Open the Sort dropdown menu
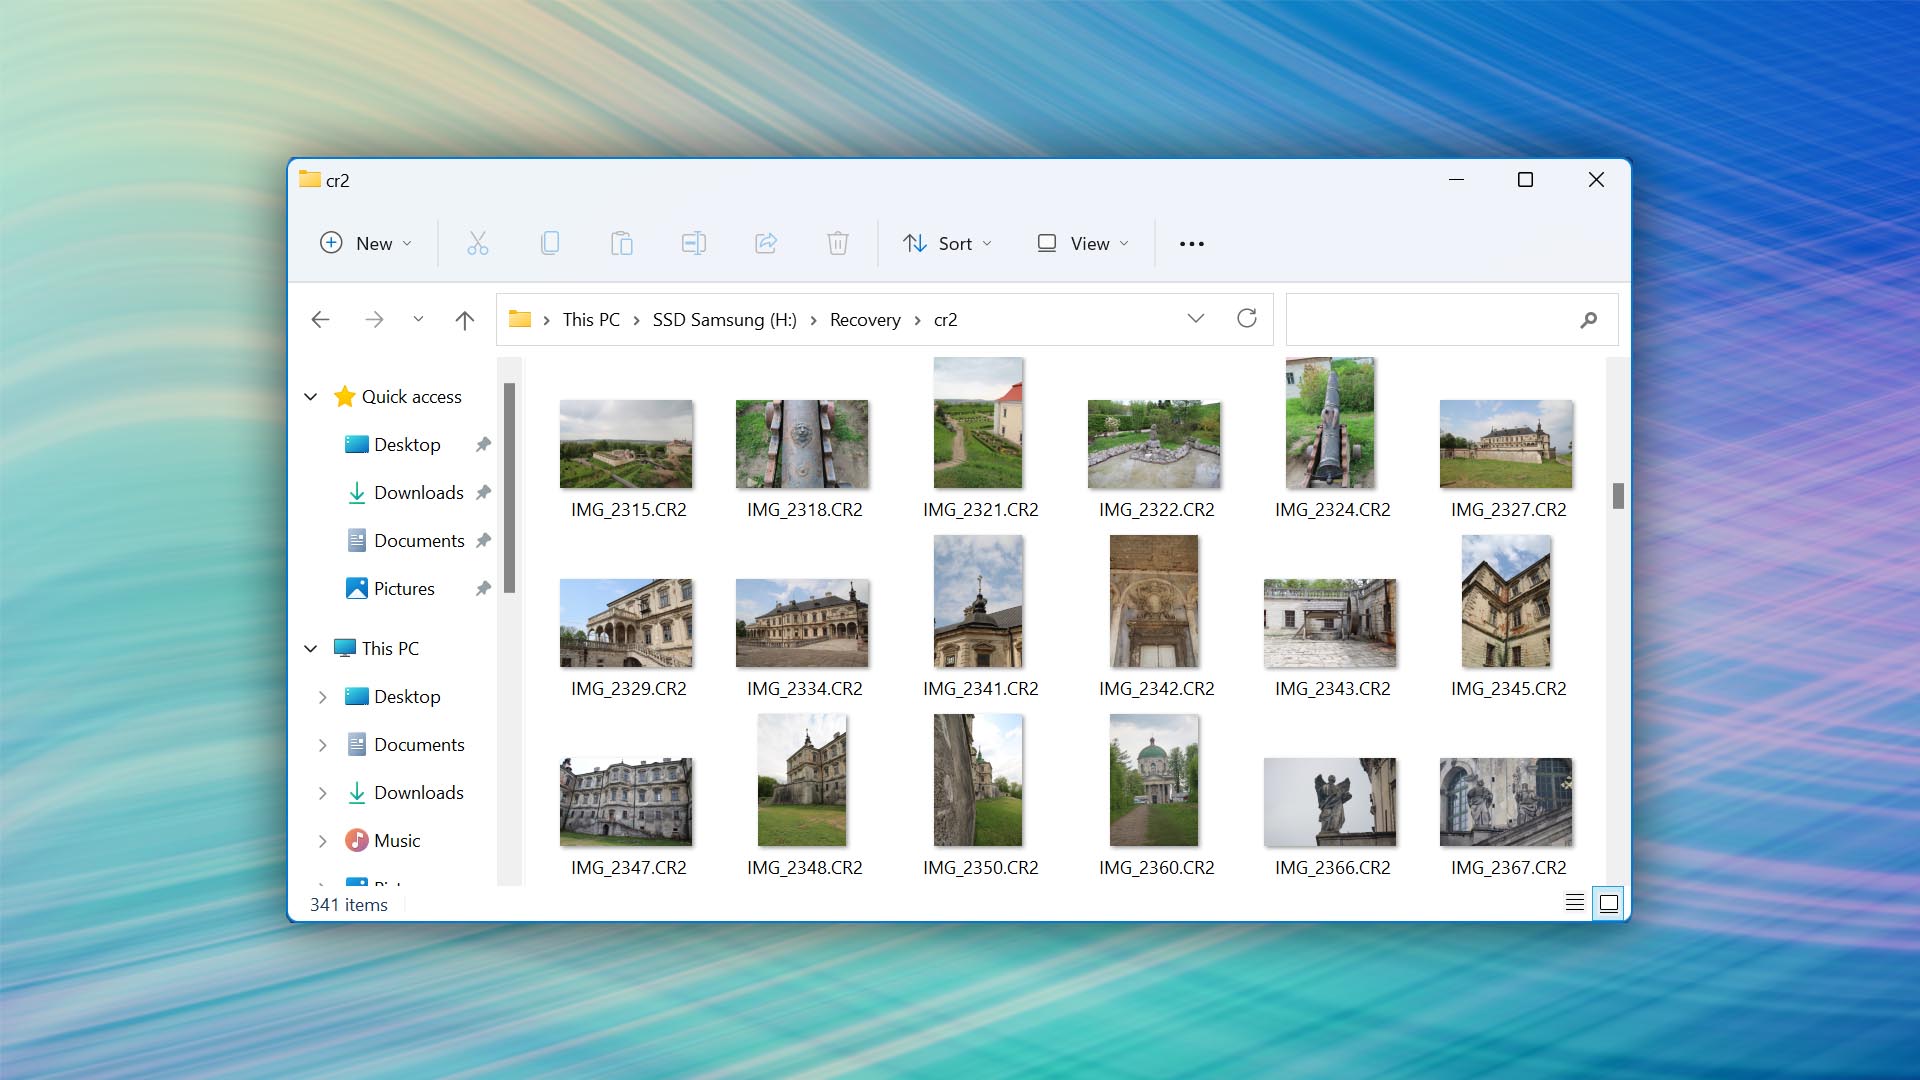1920x1080 pixels. click(947, 243)
